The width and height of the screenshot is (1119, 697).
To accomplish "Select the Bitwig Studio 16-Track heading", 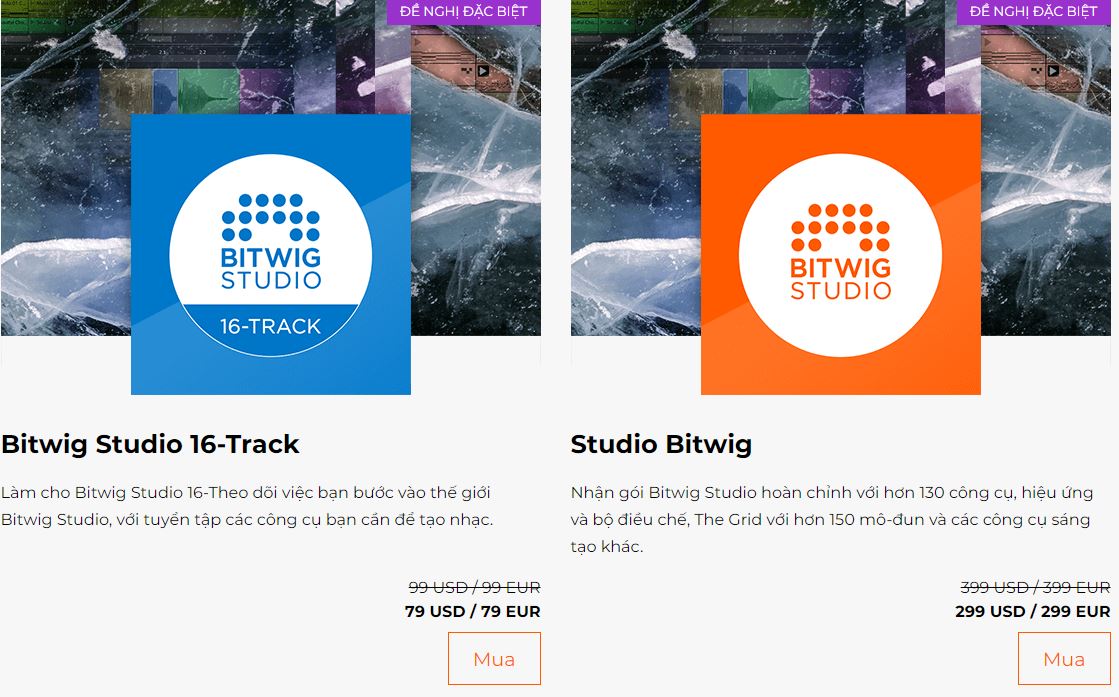I will pyautogui.click(x=151, y=444).
